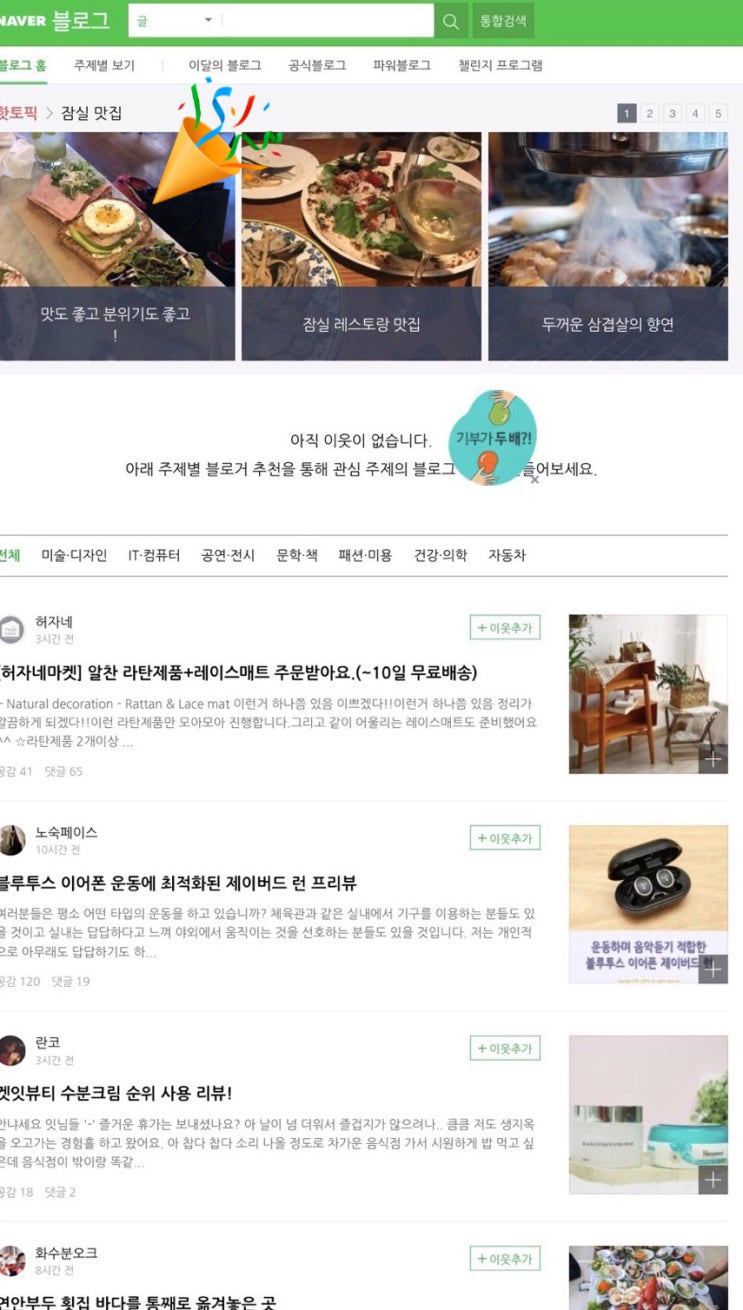Add 란코 as neighbor with 이웃추가
The image size is (743, 1310).
point(505,1048)
